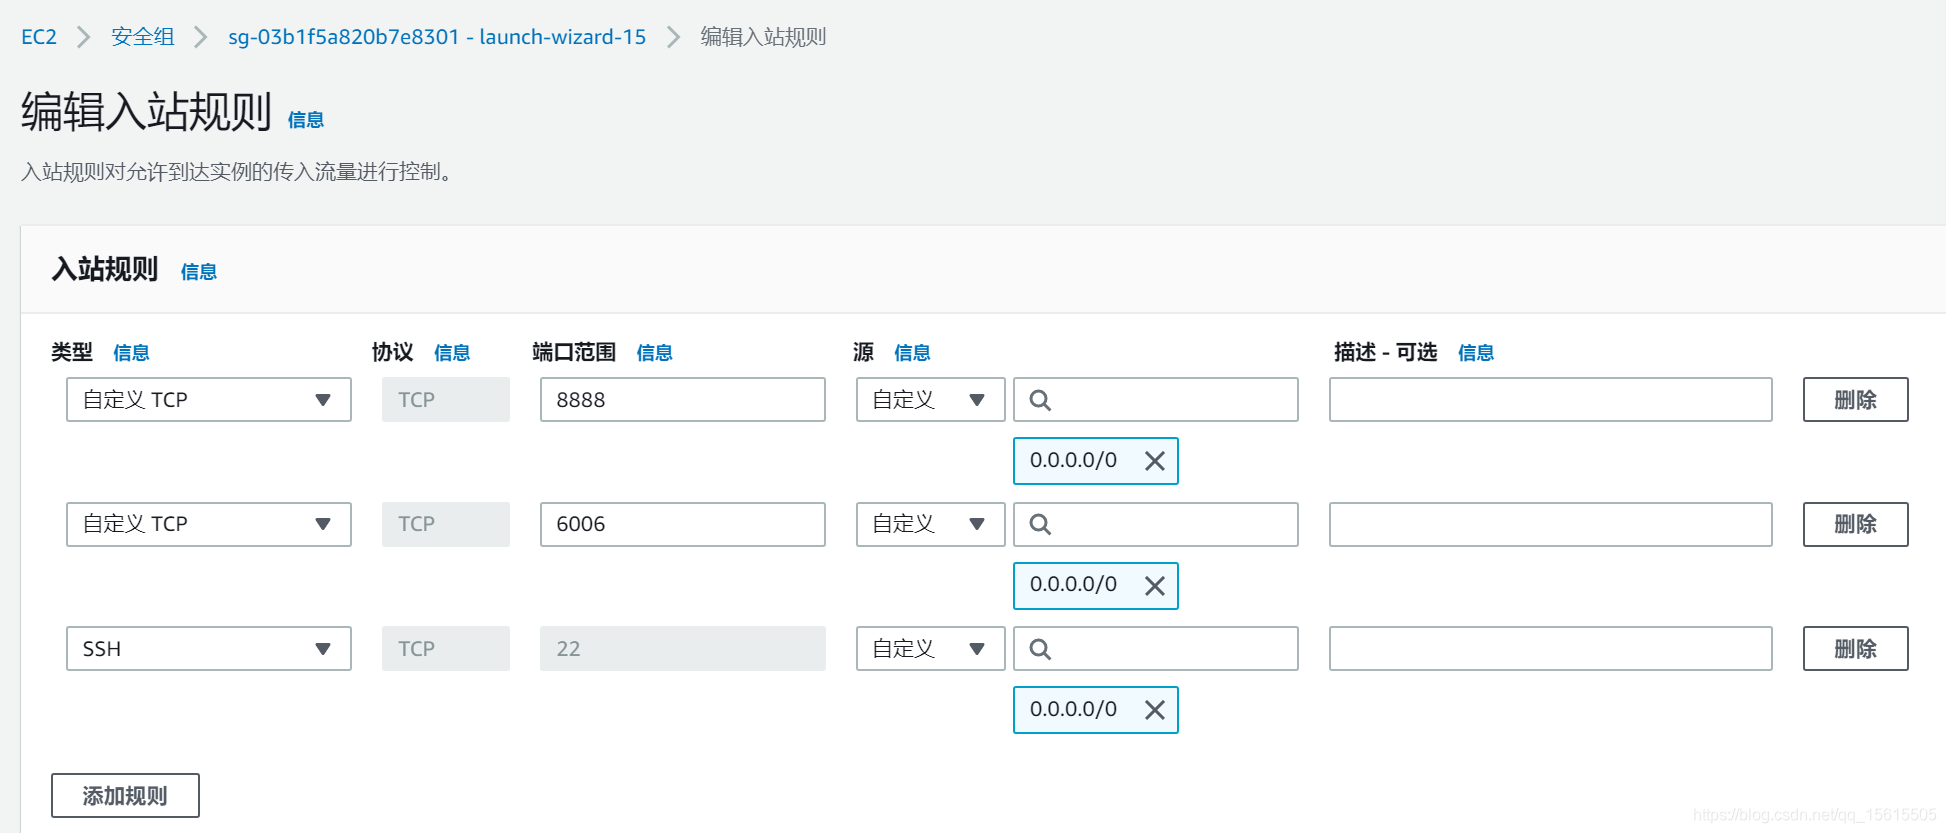Screen dimensions: 1946x833
Task: Click the description field for the 6006 rule
Action: tap(1551, 524)
